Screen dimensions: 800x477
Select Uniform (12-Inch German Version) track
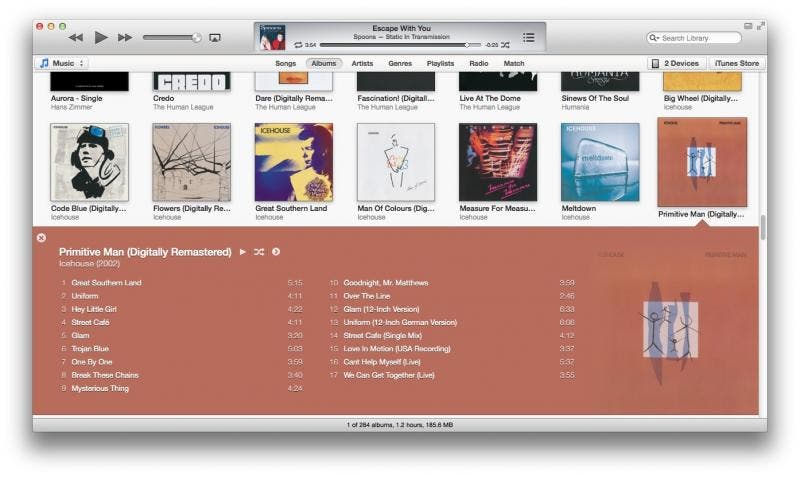coord(452,322)
